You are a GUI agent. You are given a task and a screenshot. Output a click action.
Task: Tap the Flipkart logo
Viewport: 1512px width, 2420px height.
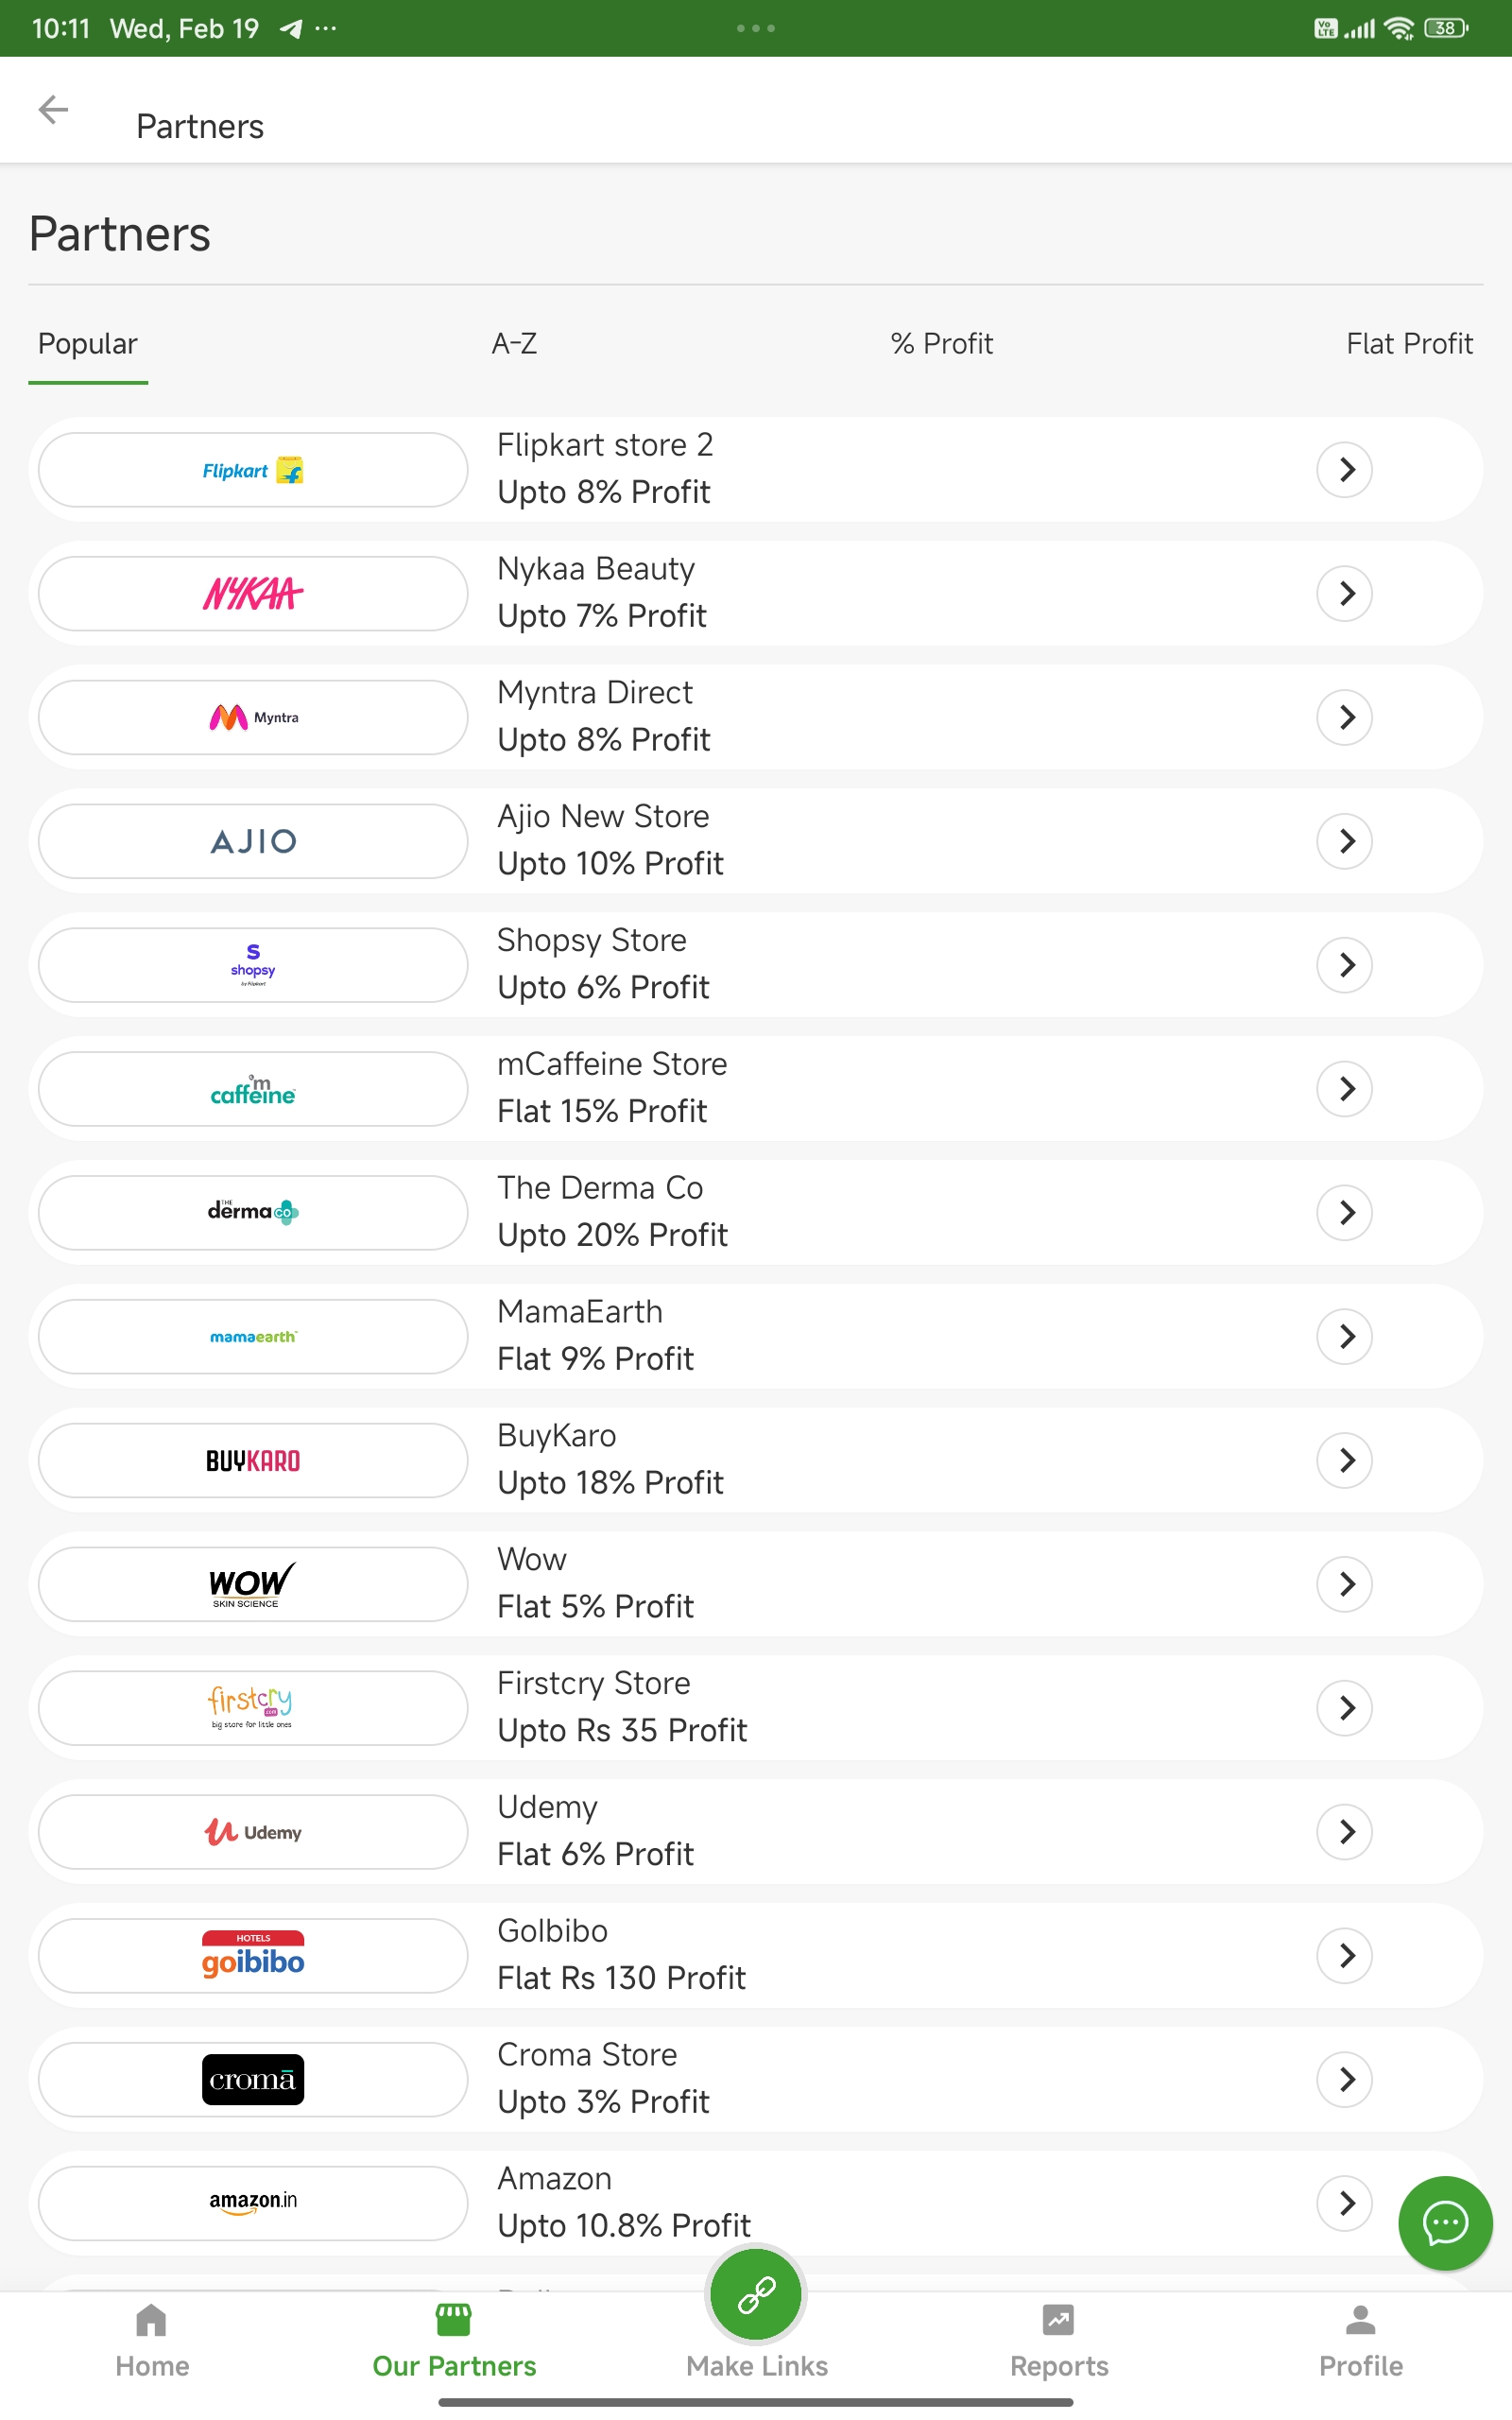tap(253, 470)
